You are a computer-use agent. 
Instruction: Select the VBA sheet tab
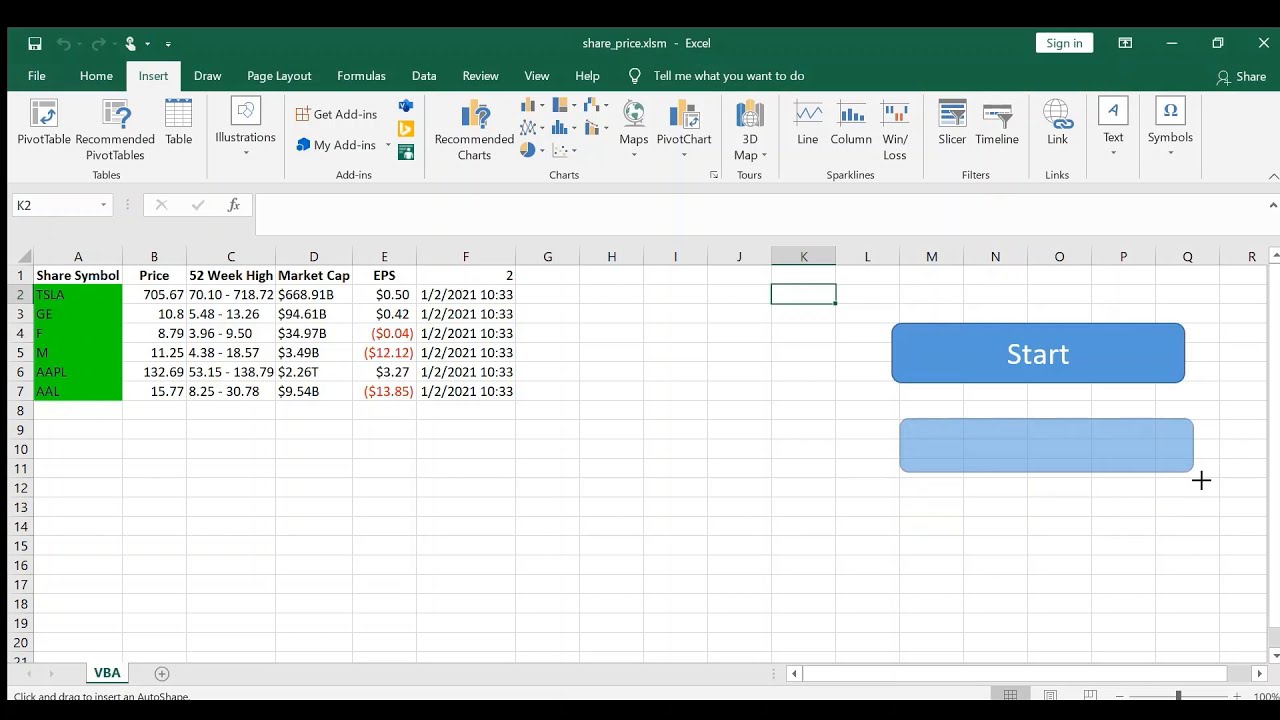pos(107,673)
